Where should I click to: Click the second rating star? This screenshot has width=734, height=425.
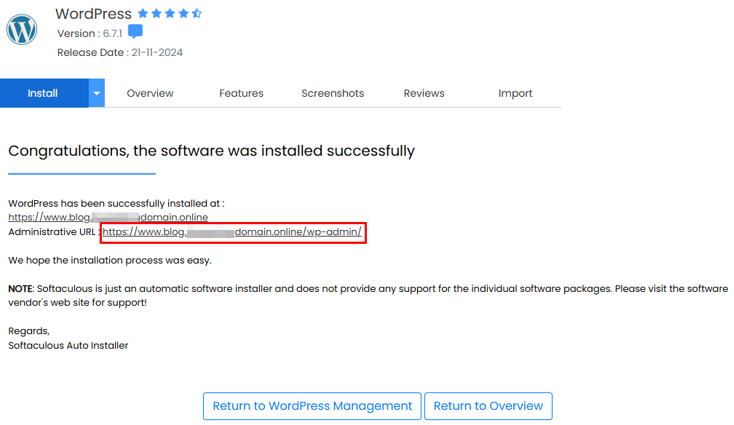[157, 14]
